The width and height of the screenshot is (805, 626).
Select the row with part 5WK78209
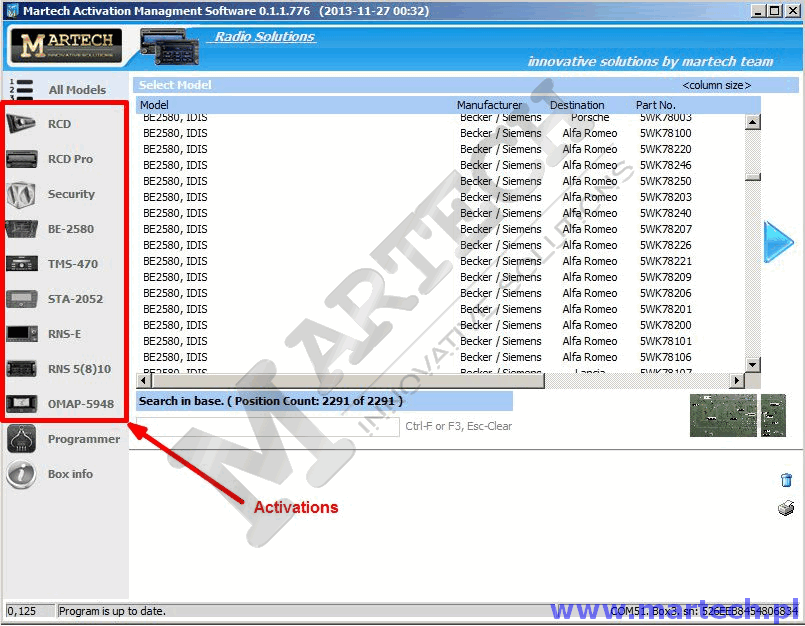[x=440, y=277]
